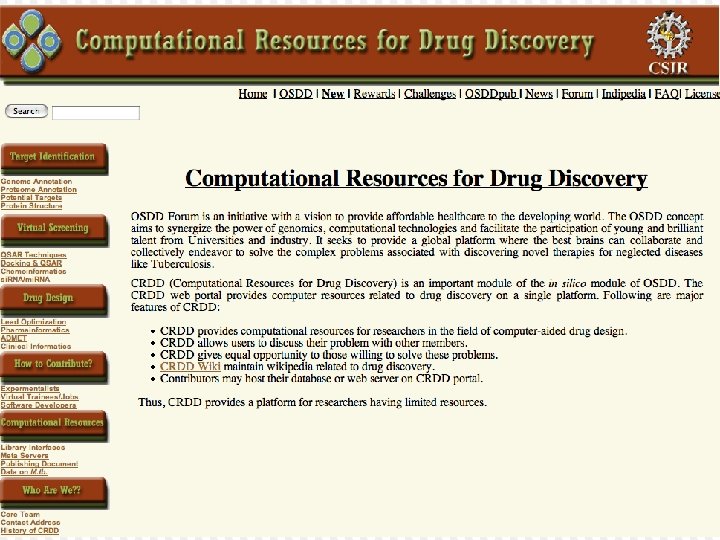
Task: Click the Computational Resources sidebar button
Action: (54, 425)
